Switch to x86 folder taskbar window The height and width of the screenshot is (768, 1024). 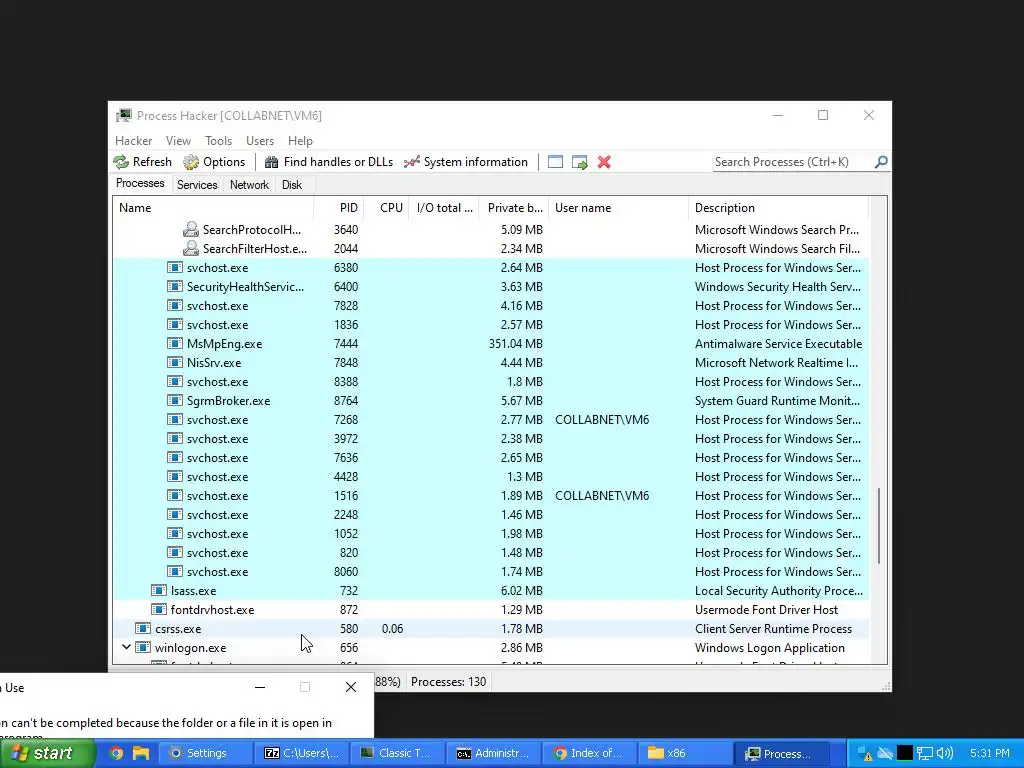pos(685,753)
